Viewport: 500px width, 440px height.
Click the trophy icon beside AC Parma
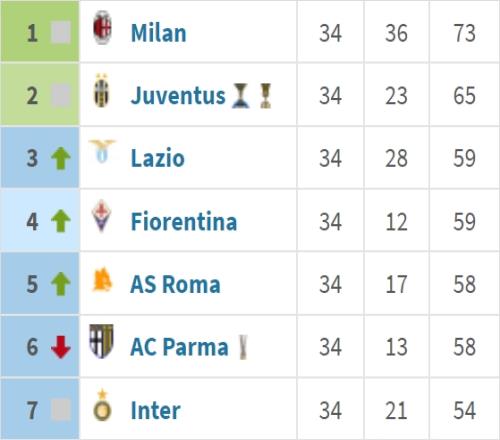pyautogui.click(x=244, y=347)
